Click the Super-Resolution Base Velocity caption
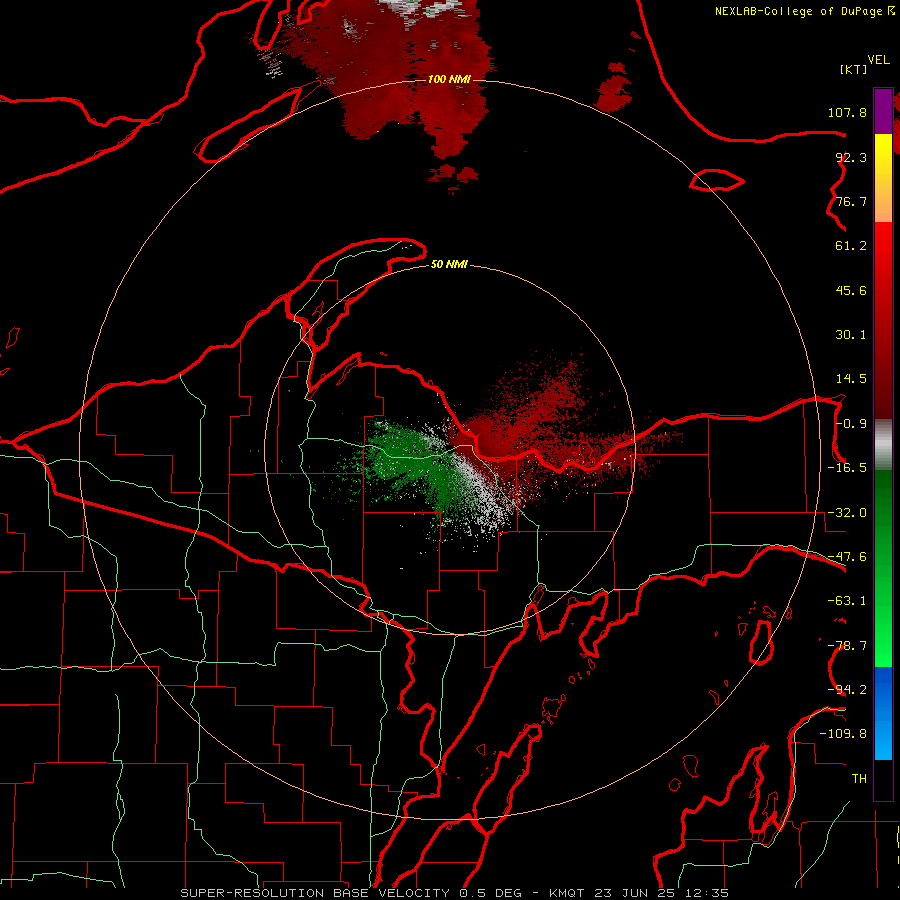This screenshot has width=900, height=900. [x=455, y=893]
